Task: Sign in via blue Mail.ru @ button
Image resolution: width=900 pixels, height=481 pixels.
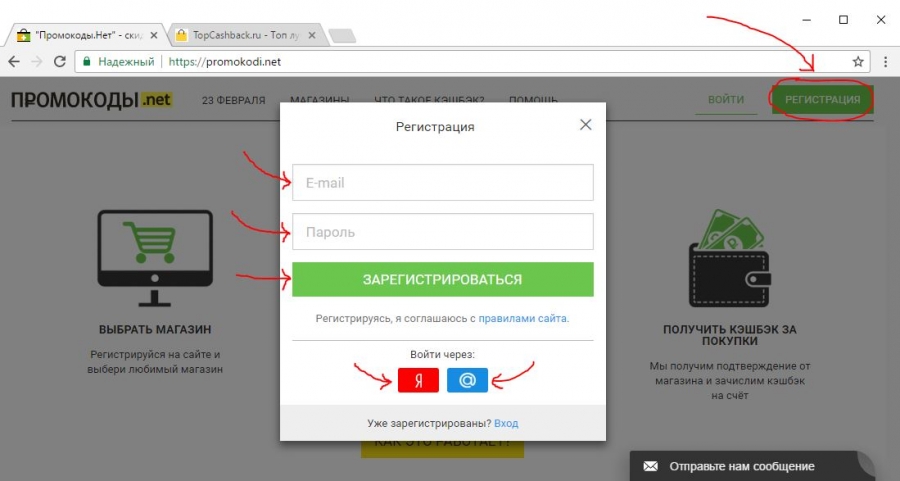Action: click(x=467, y=380)
